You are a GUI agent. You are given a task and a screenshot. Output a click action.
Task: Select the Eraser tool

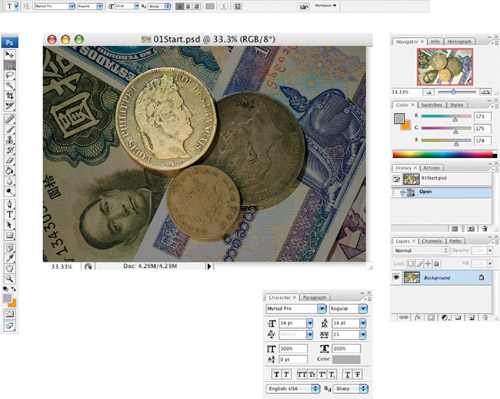pyautogui.click(x=10, y=161)
